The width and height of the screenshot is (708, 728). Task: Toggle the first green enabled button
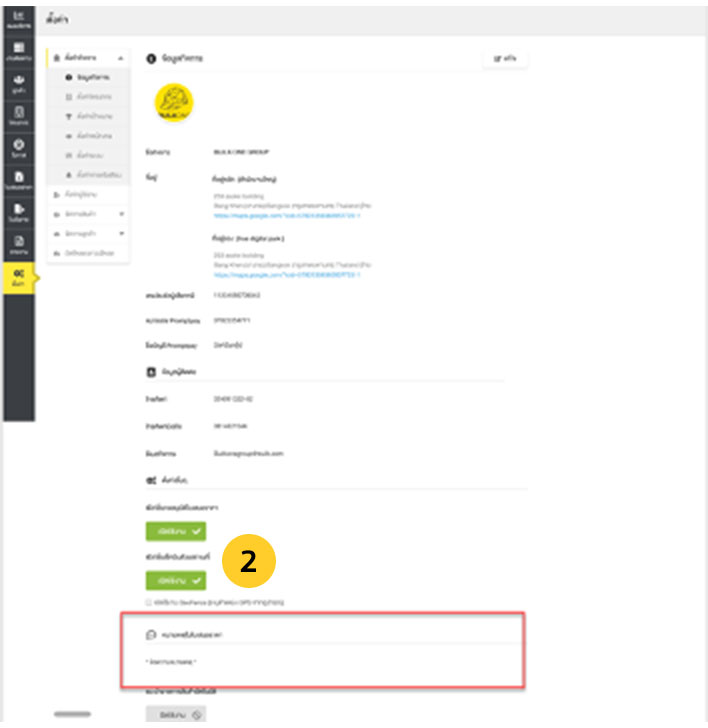pyautogui.click(x=175, y=532)
